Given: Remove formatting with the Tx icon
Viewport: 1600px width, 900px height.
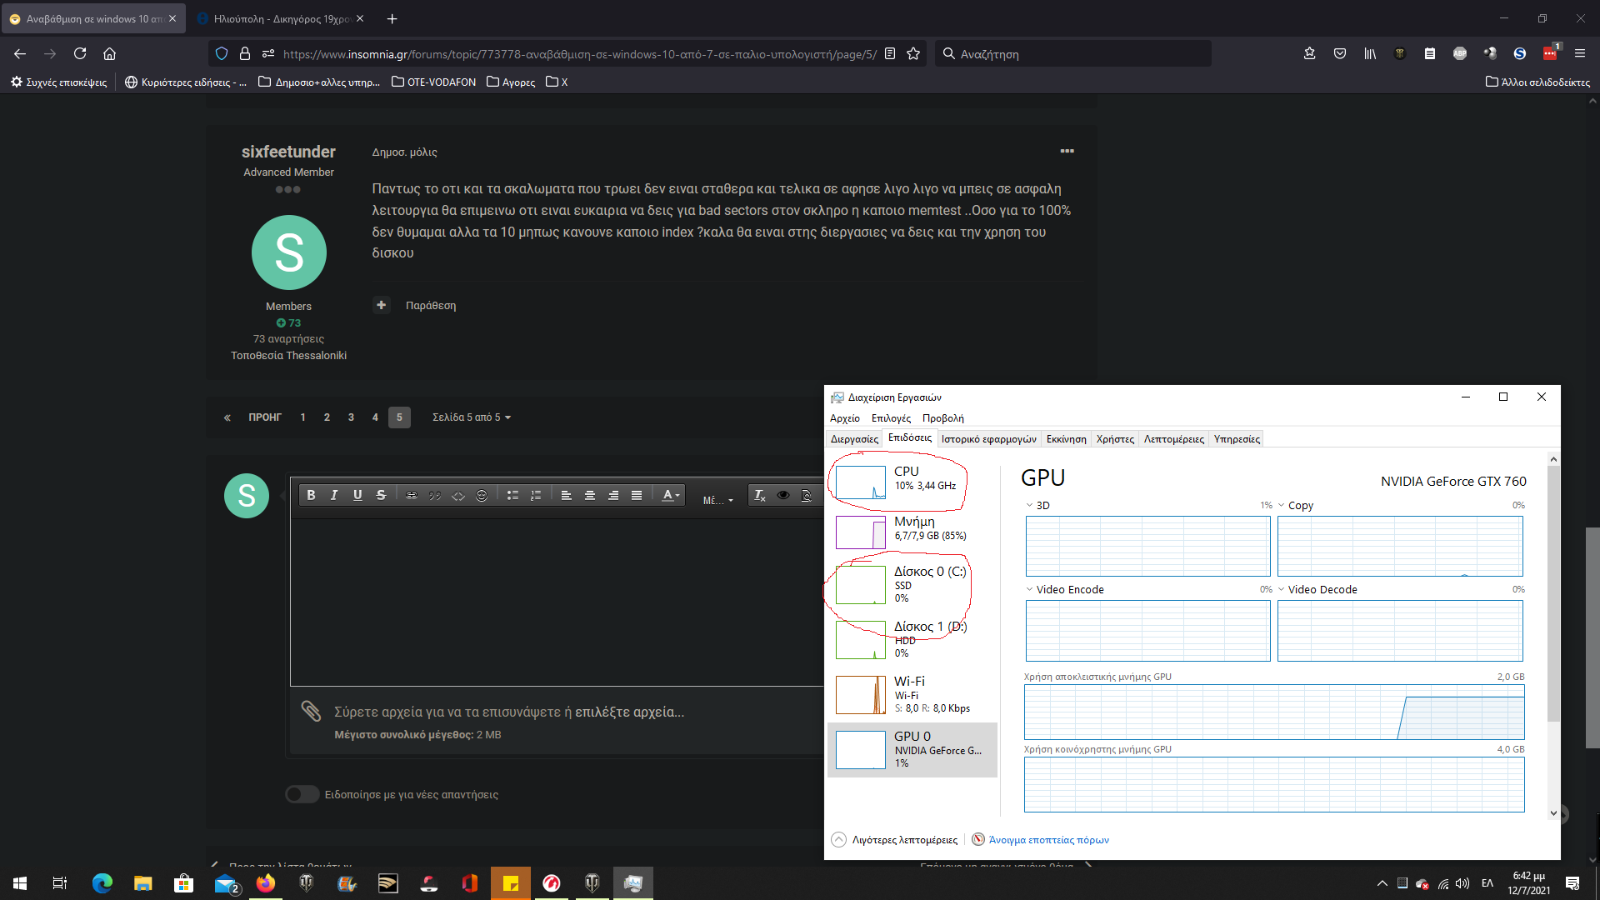Looking at the screenshot, I should pyautogui.click(x=759, y=495).
